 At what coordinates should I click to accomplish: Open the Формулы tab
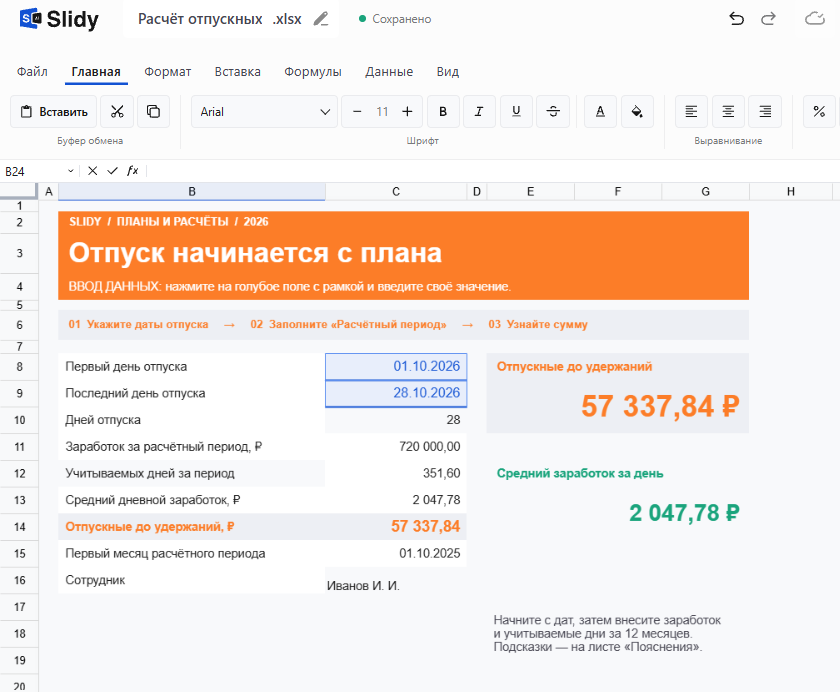pos(313,72)
